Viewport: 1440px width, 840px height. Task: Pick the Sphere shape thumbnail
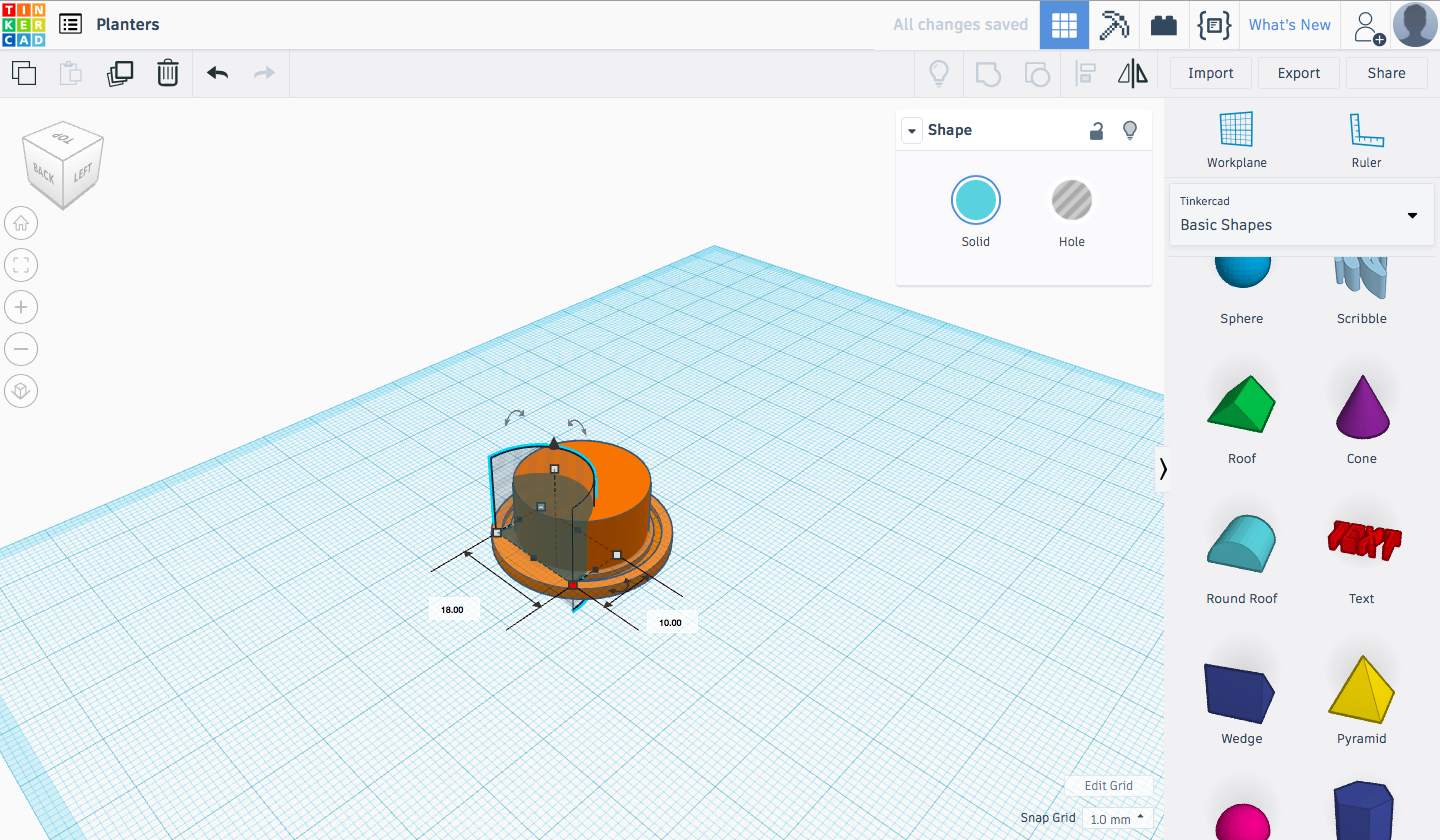pos(1242,275)
